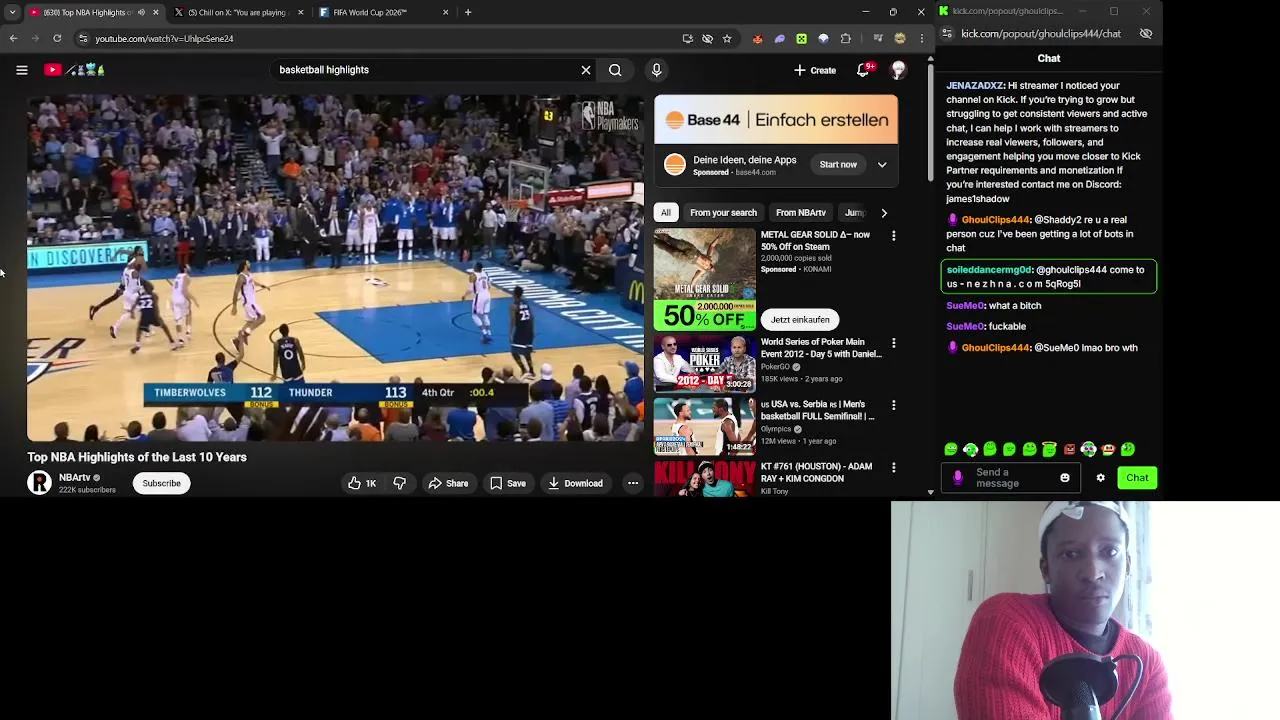Select the All filter chip
The image size is (1280, 720).
point(666,213)
